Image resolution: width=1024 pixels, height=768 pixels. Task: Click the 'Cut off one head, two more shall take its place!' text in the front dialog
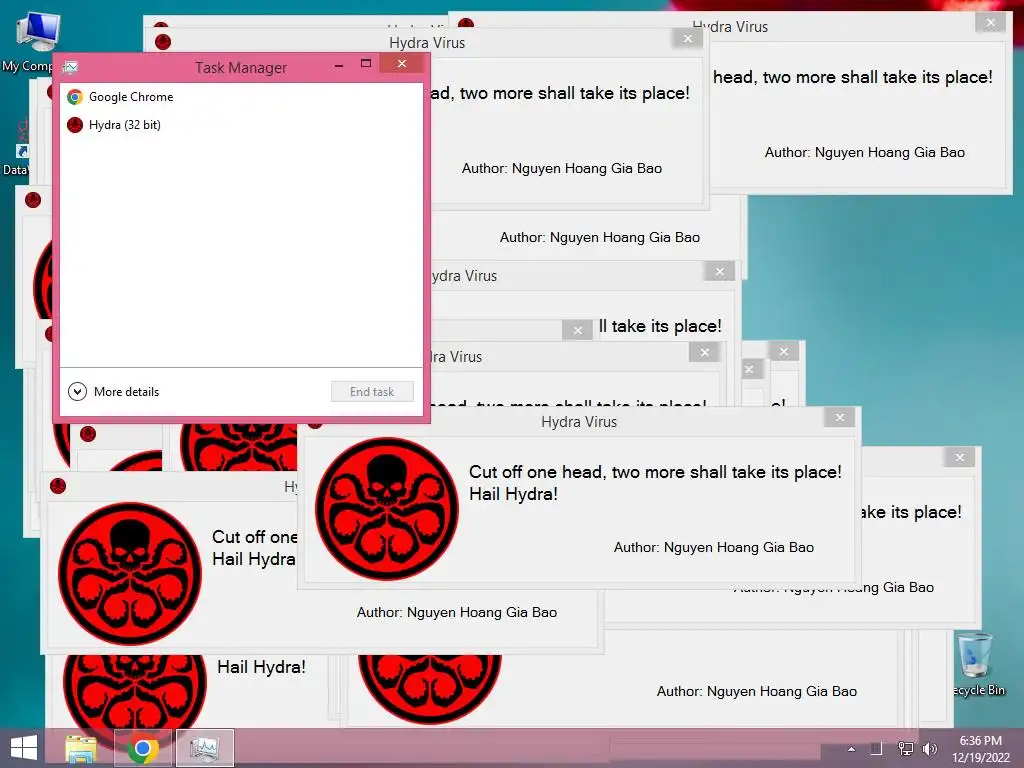tap(655, 472)
